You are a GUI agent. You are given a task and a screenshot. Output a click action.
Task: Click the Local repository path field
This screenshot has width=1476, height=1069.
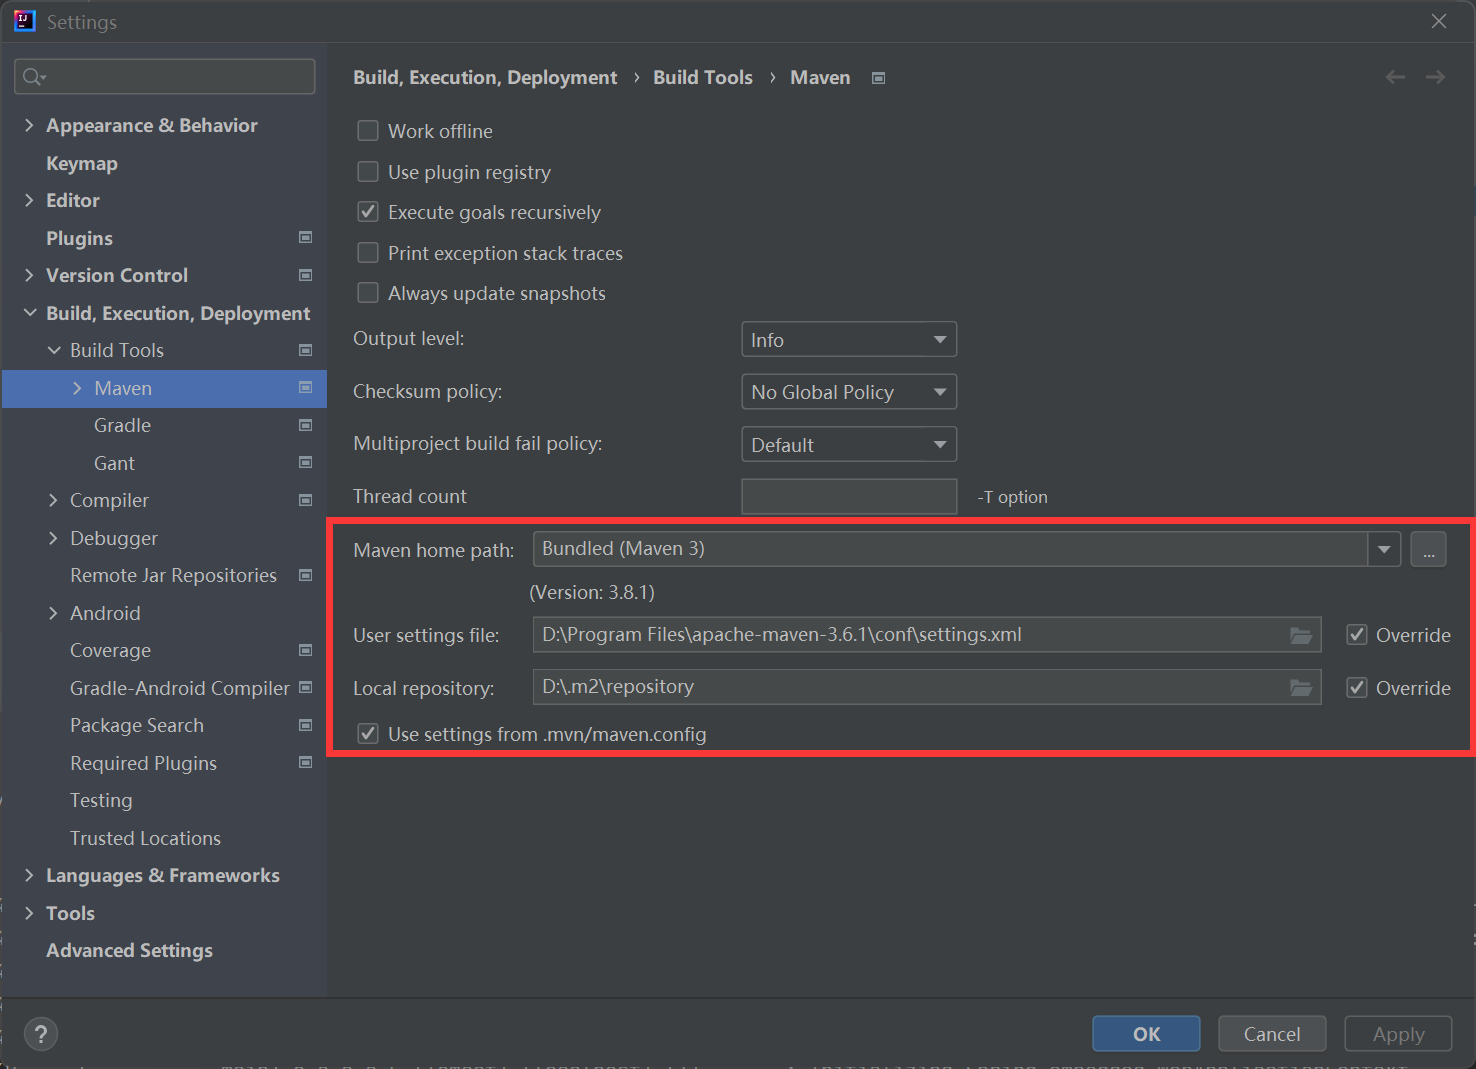click(927, 687)
